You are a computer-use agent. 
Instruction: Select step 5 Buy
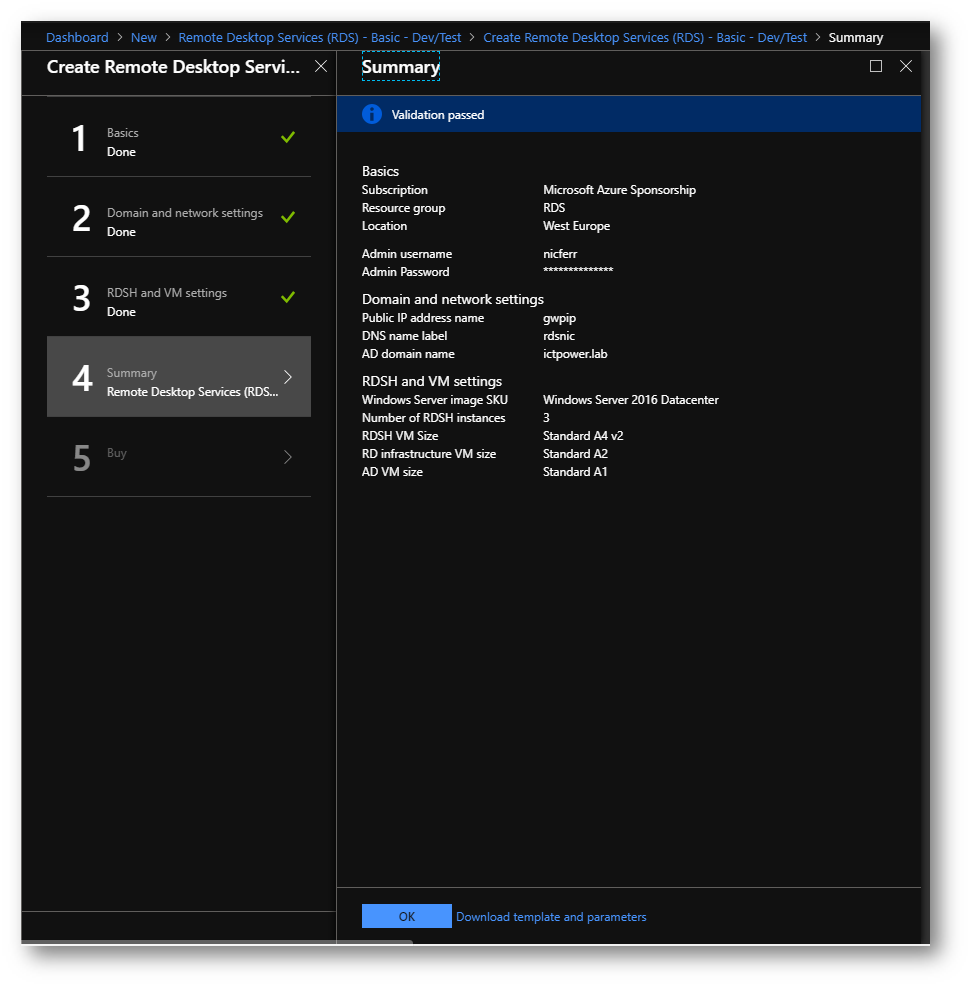179,457
